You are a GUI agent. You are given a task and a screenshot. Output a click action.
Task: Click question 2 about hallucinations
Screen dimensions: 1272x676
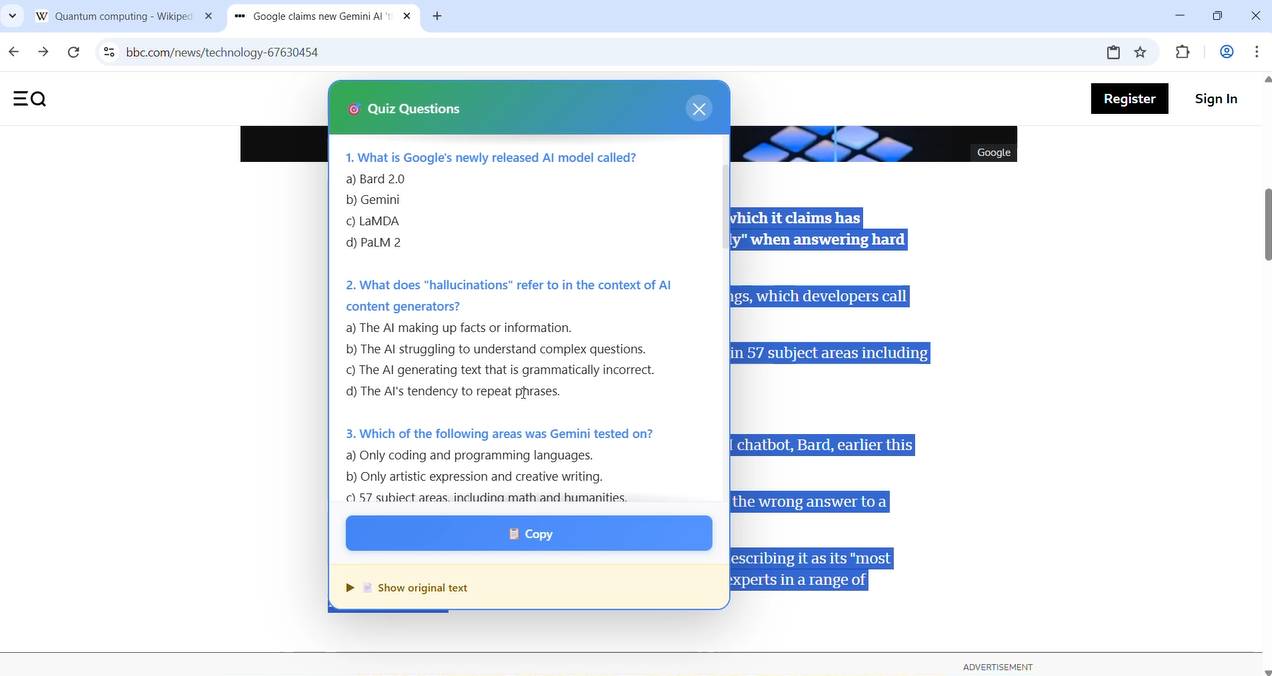click(x=508, y=296)
